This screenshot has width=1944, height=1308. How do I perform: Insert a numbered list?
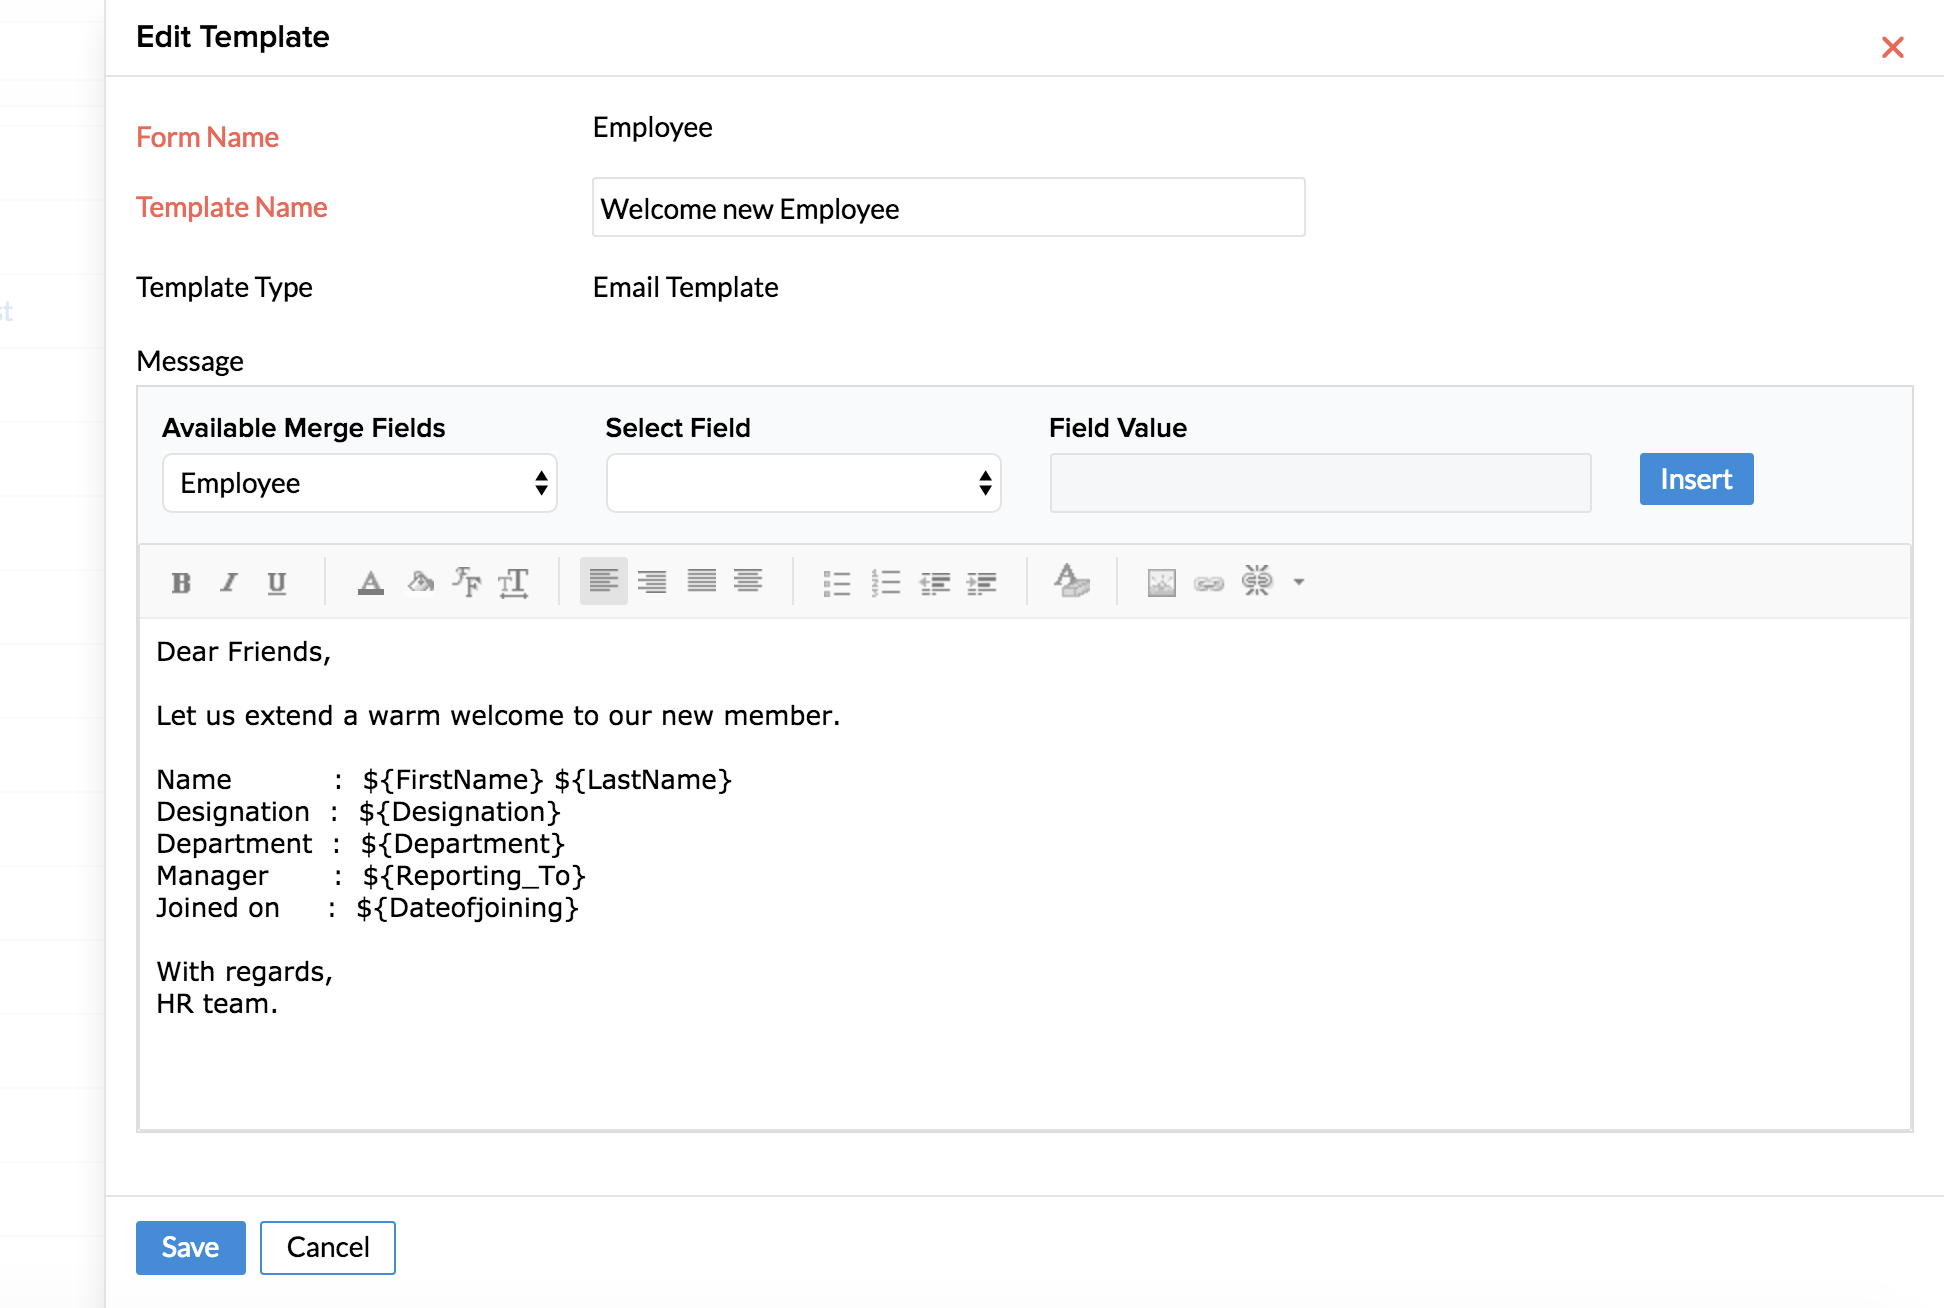pos(885,582)
